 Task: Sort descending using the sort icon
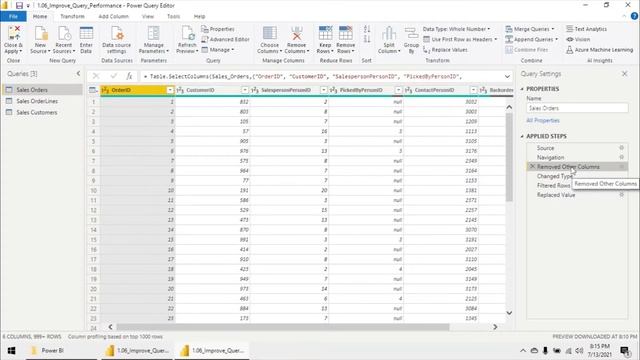(x=367, y=39)
